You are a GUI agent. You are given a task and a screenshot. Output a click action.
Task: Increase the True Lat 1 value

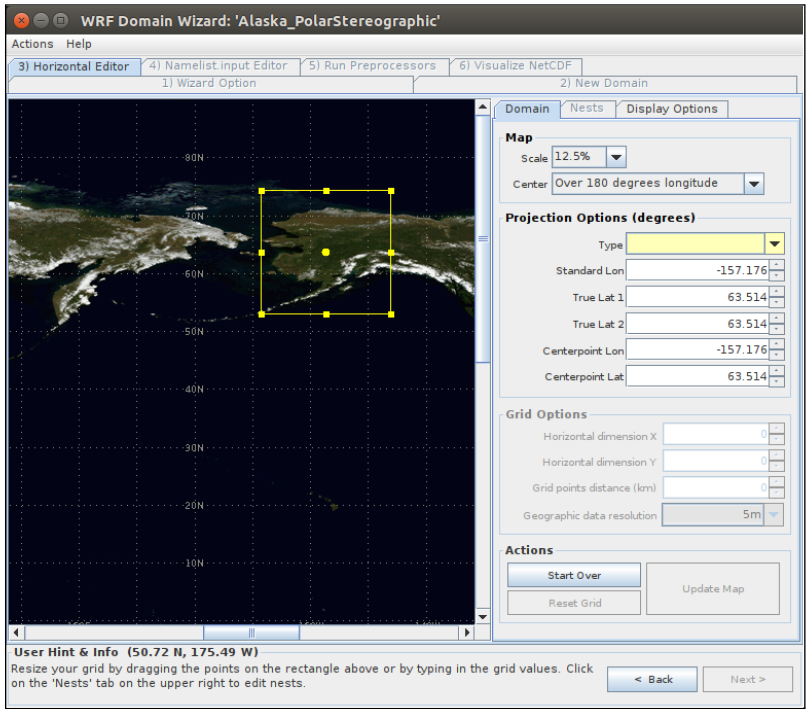point(777,292)
